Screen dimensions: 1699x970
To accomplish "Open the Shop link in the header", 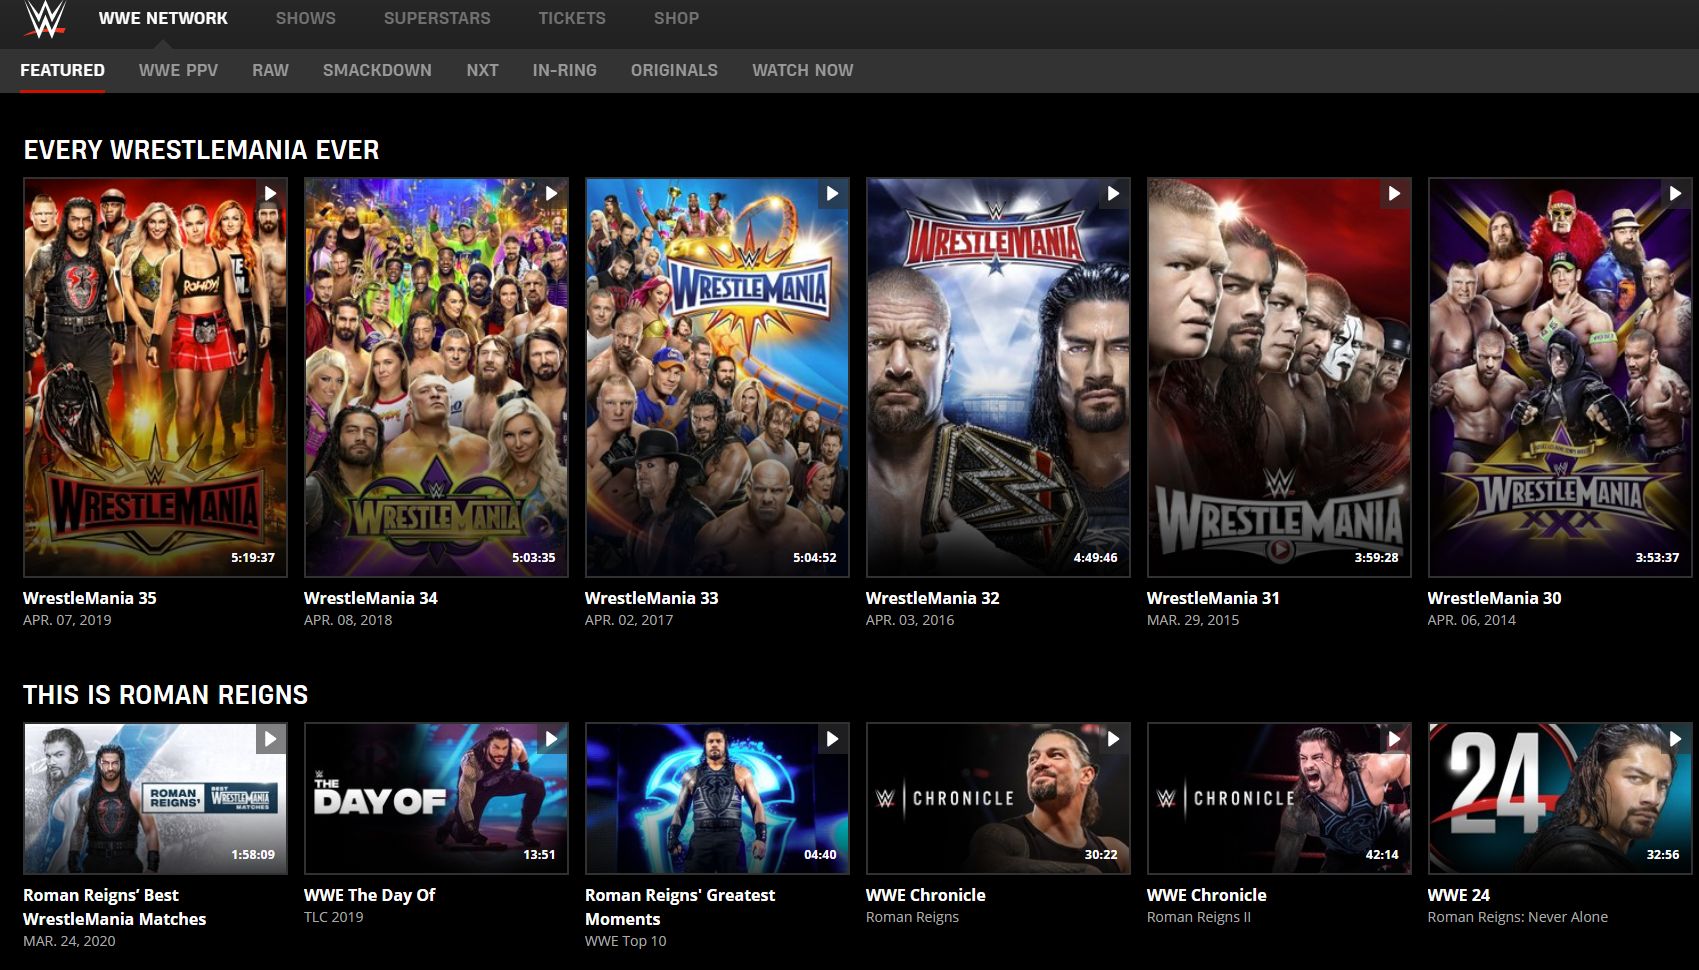I will (x=677, y=18).
